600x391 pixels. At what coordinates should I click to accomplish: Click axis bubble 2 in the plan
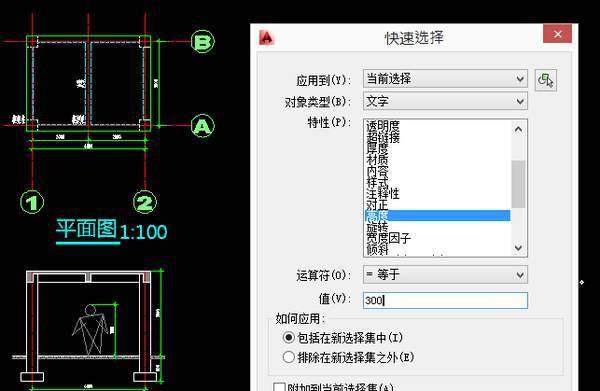point(145,202)
